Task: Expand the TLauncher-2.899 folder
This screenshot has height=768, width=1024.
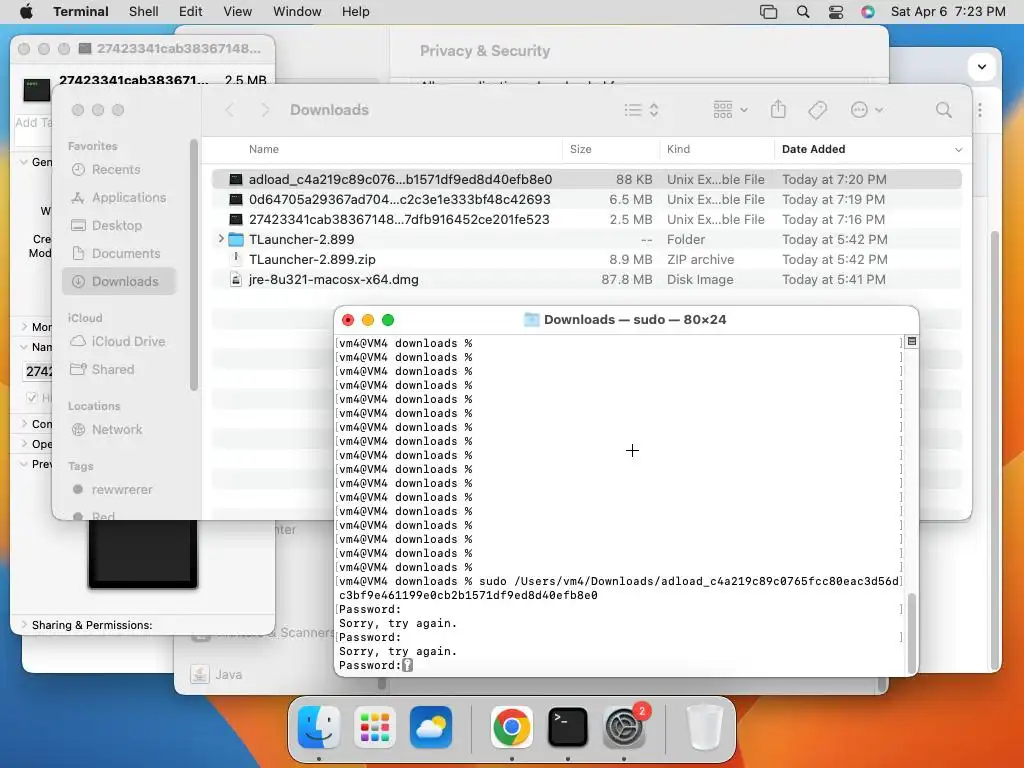Action: pyautogui.click(x=221, y=239)
